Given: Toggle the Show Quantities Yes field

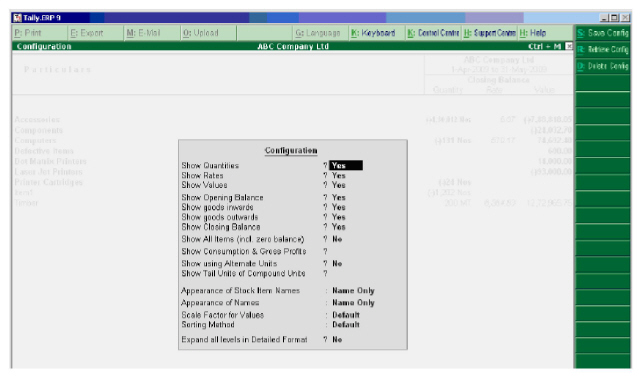Looking at the screenshot, I should tap(346, 165).
